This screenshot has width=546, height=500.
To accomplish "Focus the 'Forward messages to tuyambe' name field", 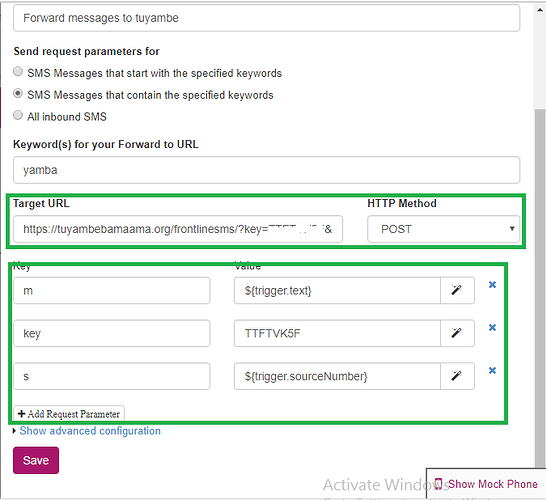I will tap(266, 18).
